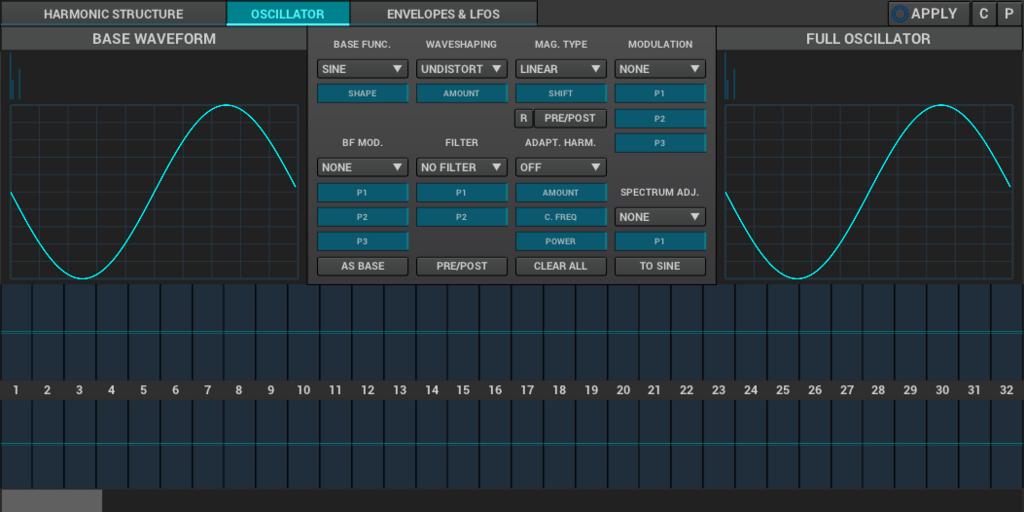Click the CLEAR ALL button
The width and height of the screenshot is (1024, 512).
pyautogui.click(x=561, y=266)
